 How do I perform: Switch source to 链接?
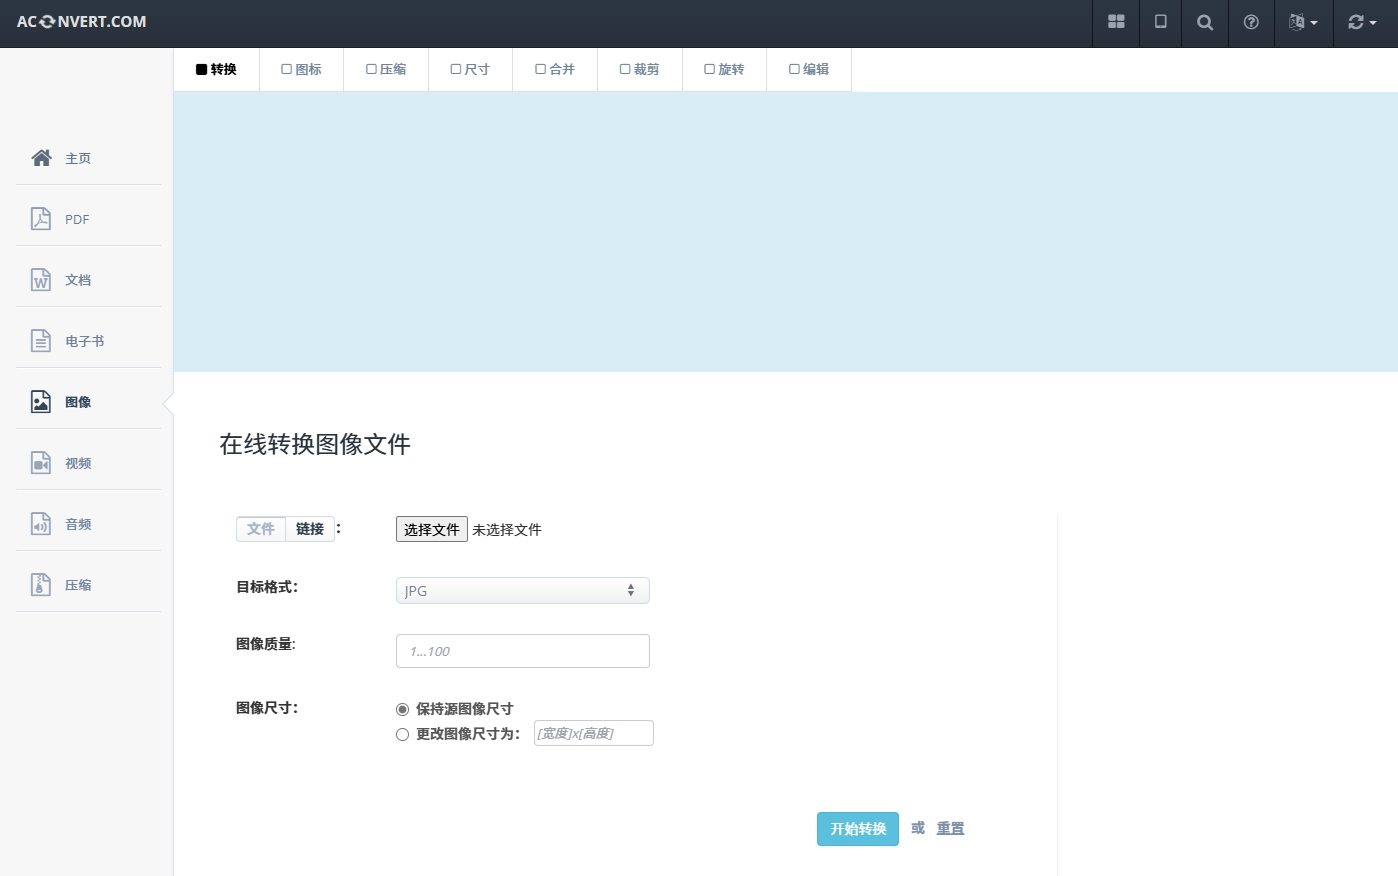click(310, 529)
